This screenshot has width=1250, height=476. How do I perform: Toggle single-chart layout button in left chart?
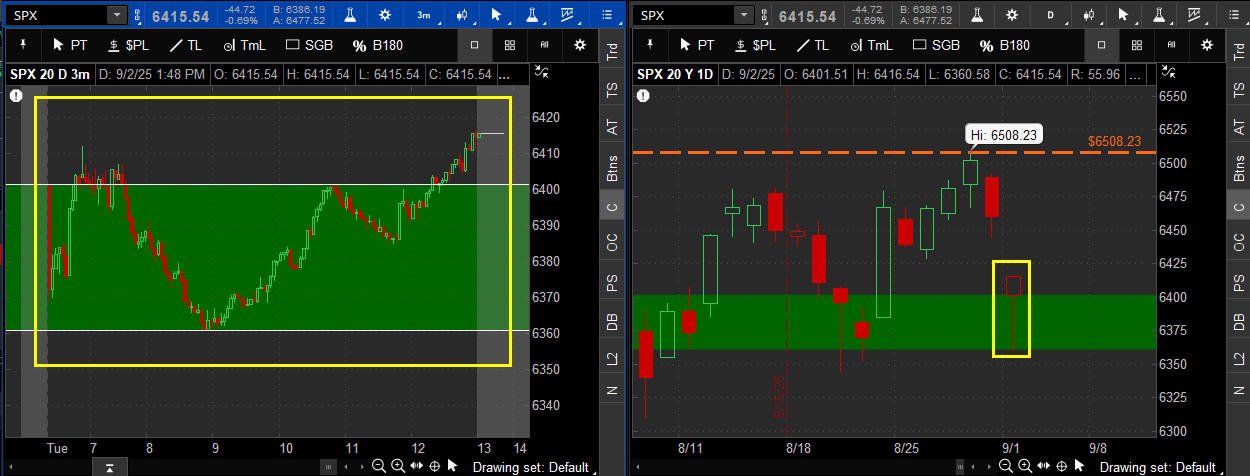[x=475, y=45]
